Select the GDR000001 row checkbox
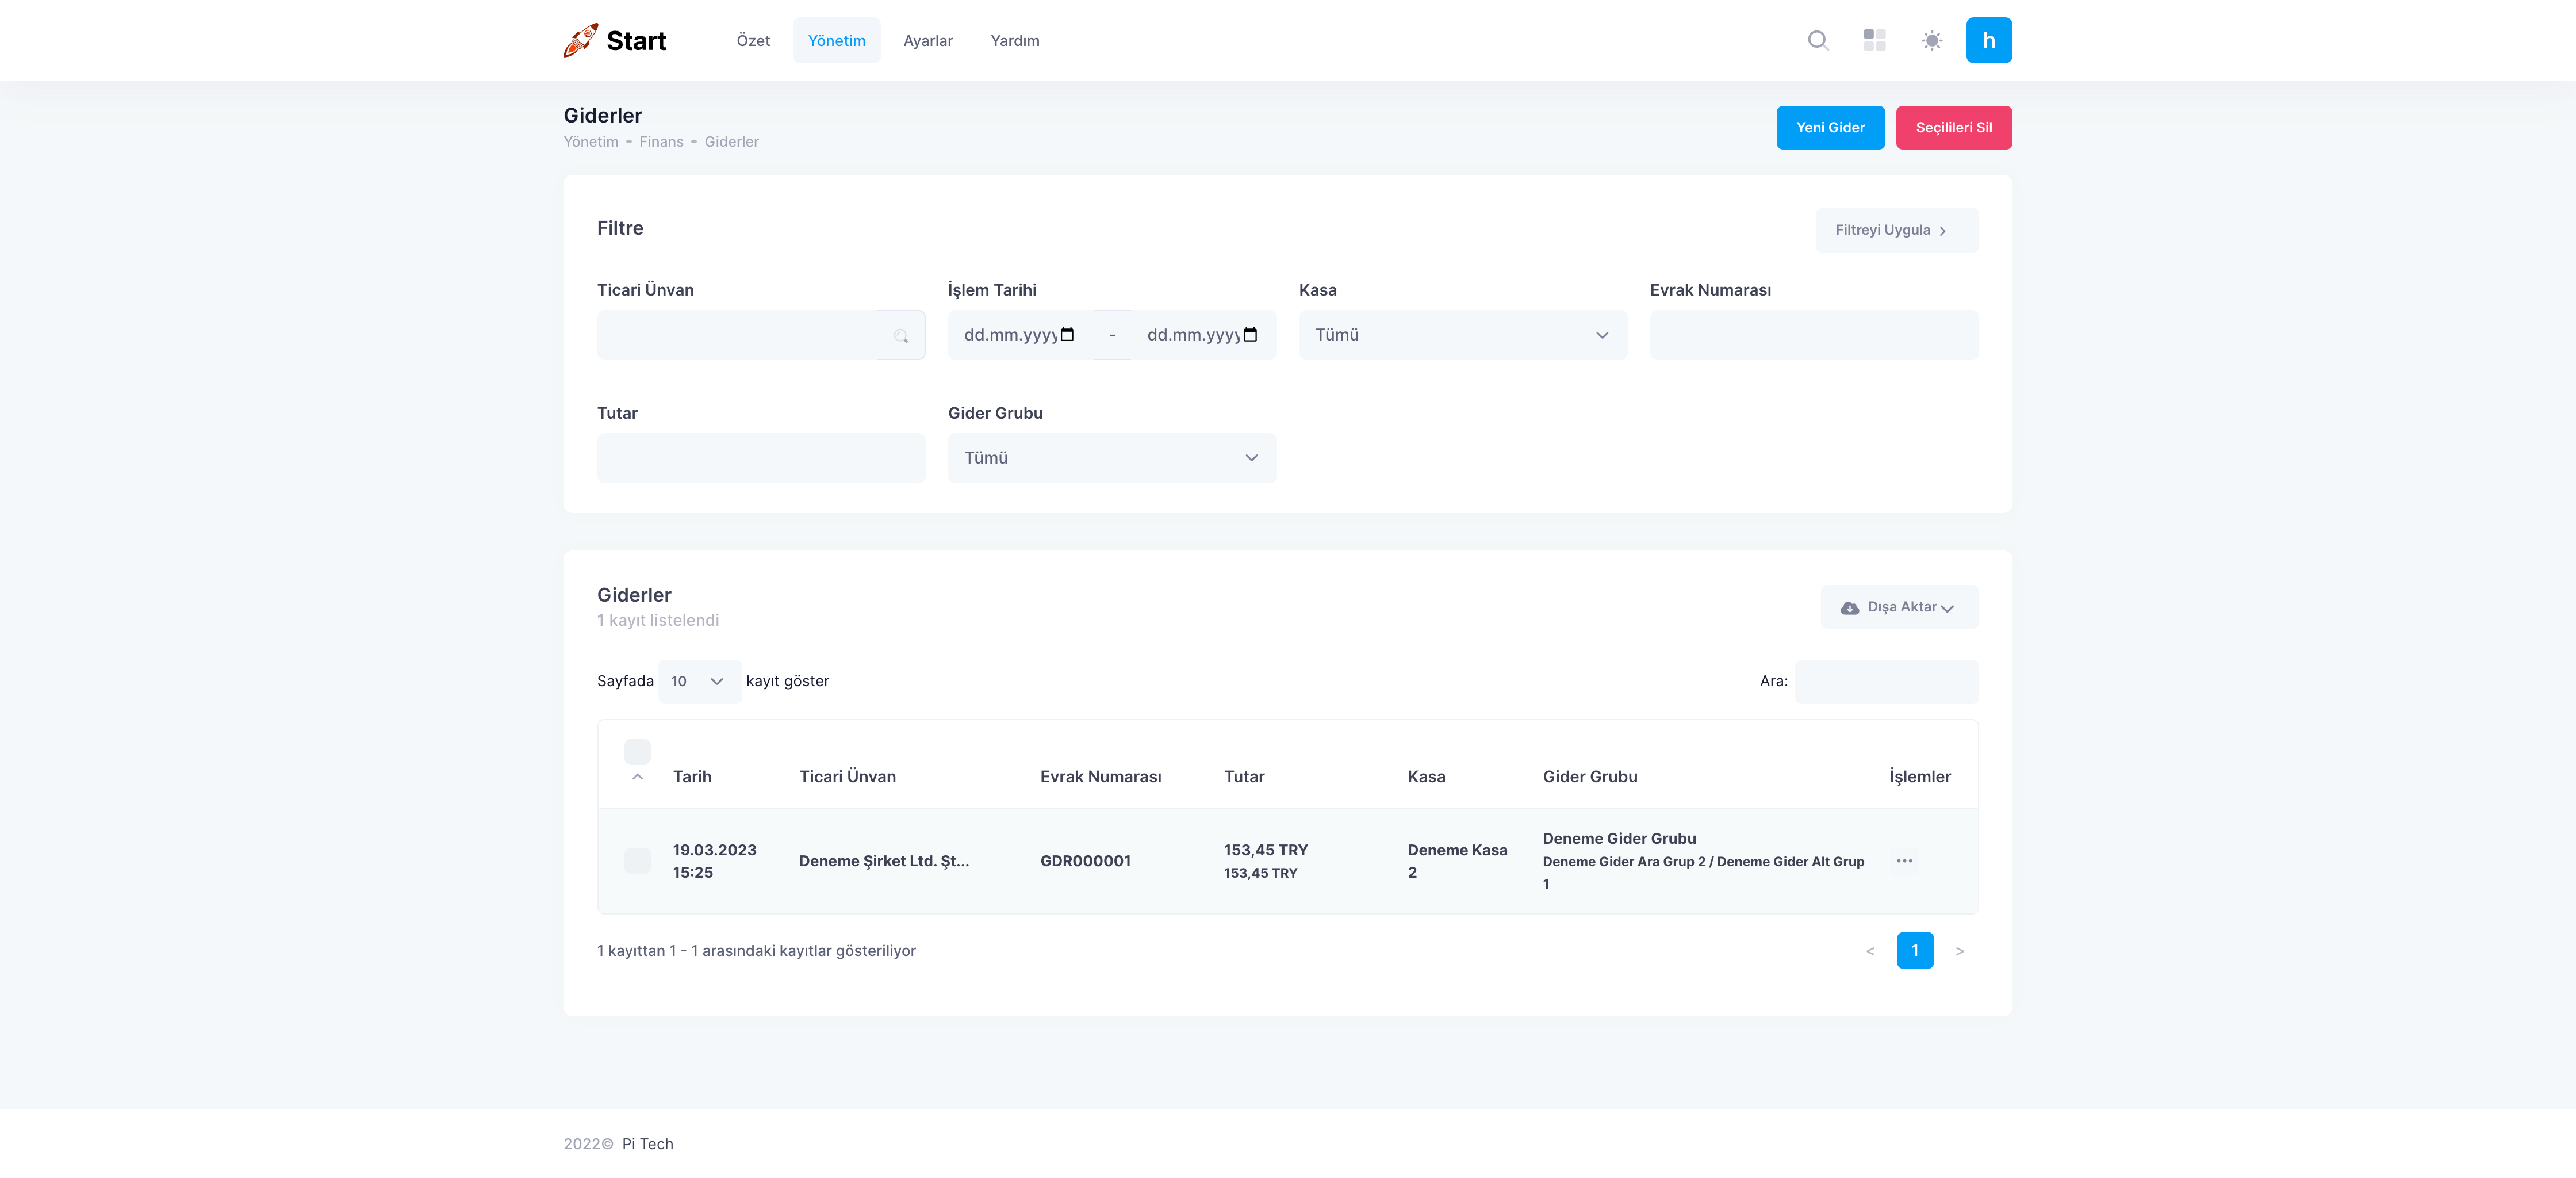Screen dimensions: 2576x1178 [x=637, y=861]
